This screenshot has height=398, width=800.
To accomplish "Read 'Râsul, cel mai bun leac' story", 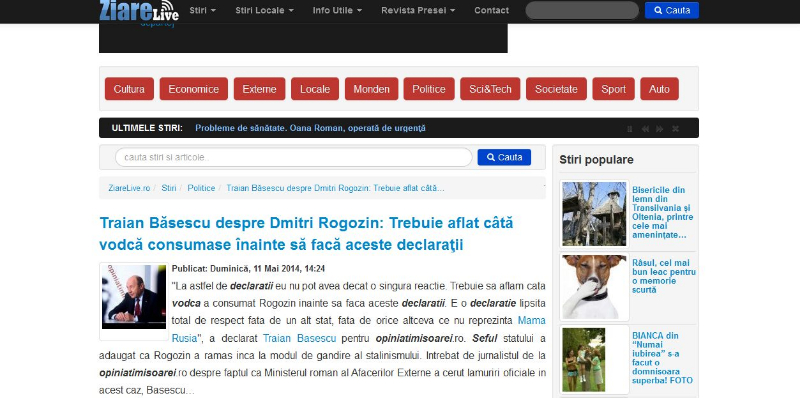I will tap(664, 276).
